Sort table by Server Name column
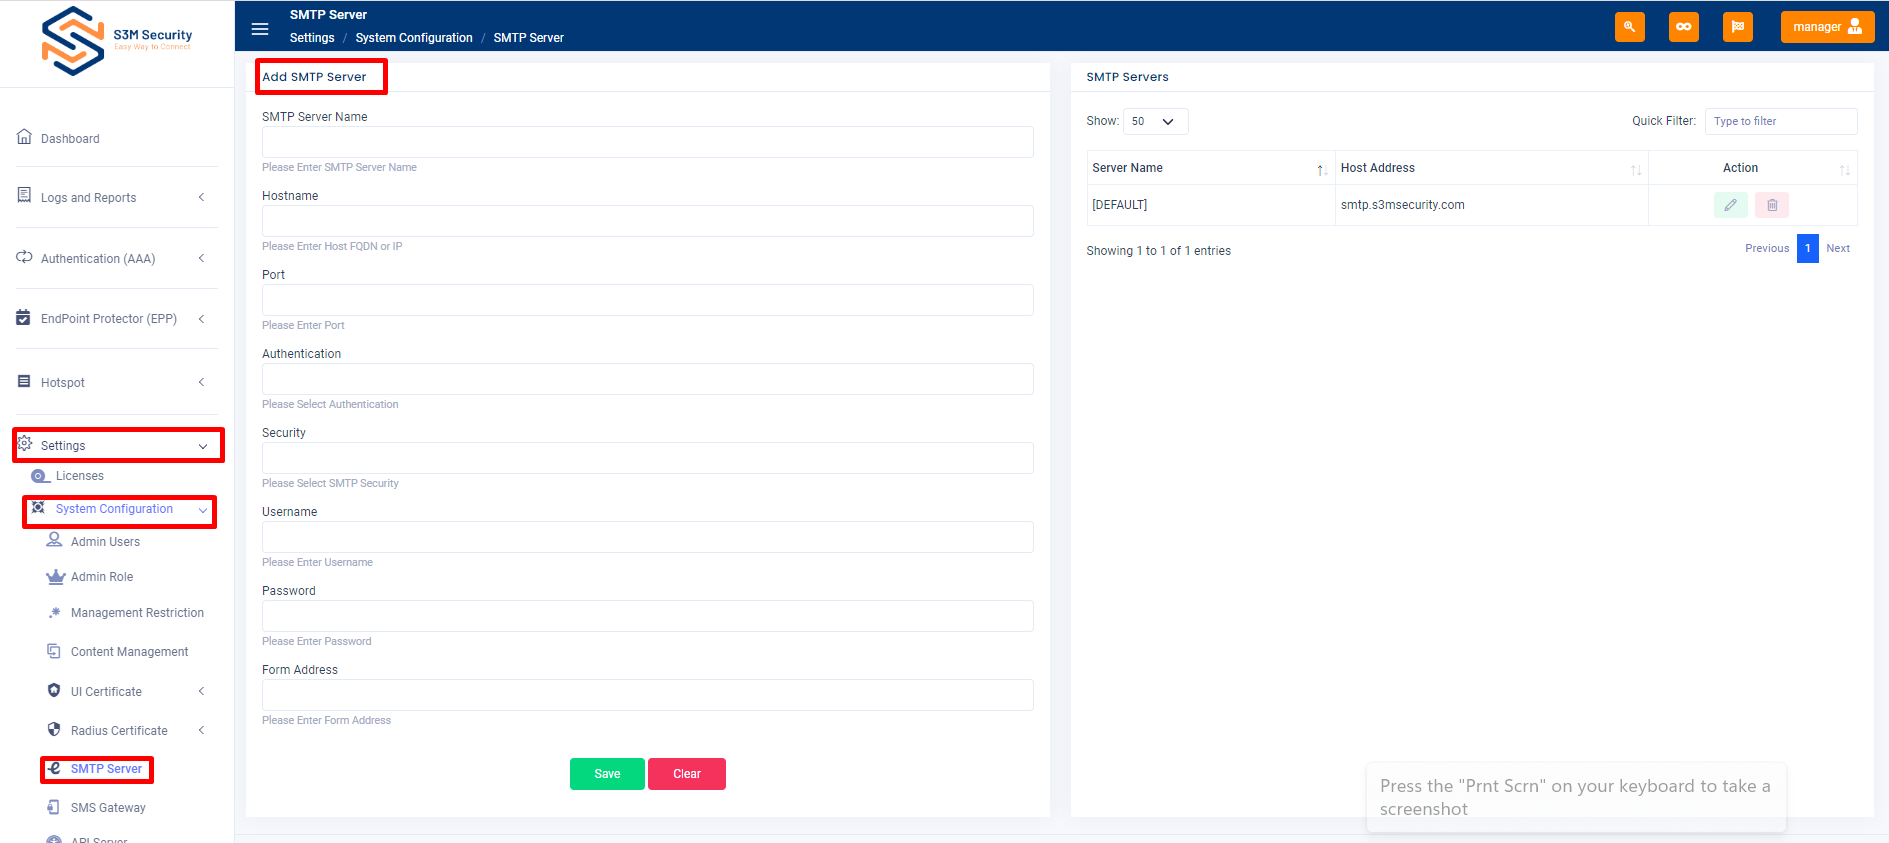Image resolution: width=1889 pixels, height=843 pixels. point(1210,168)
